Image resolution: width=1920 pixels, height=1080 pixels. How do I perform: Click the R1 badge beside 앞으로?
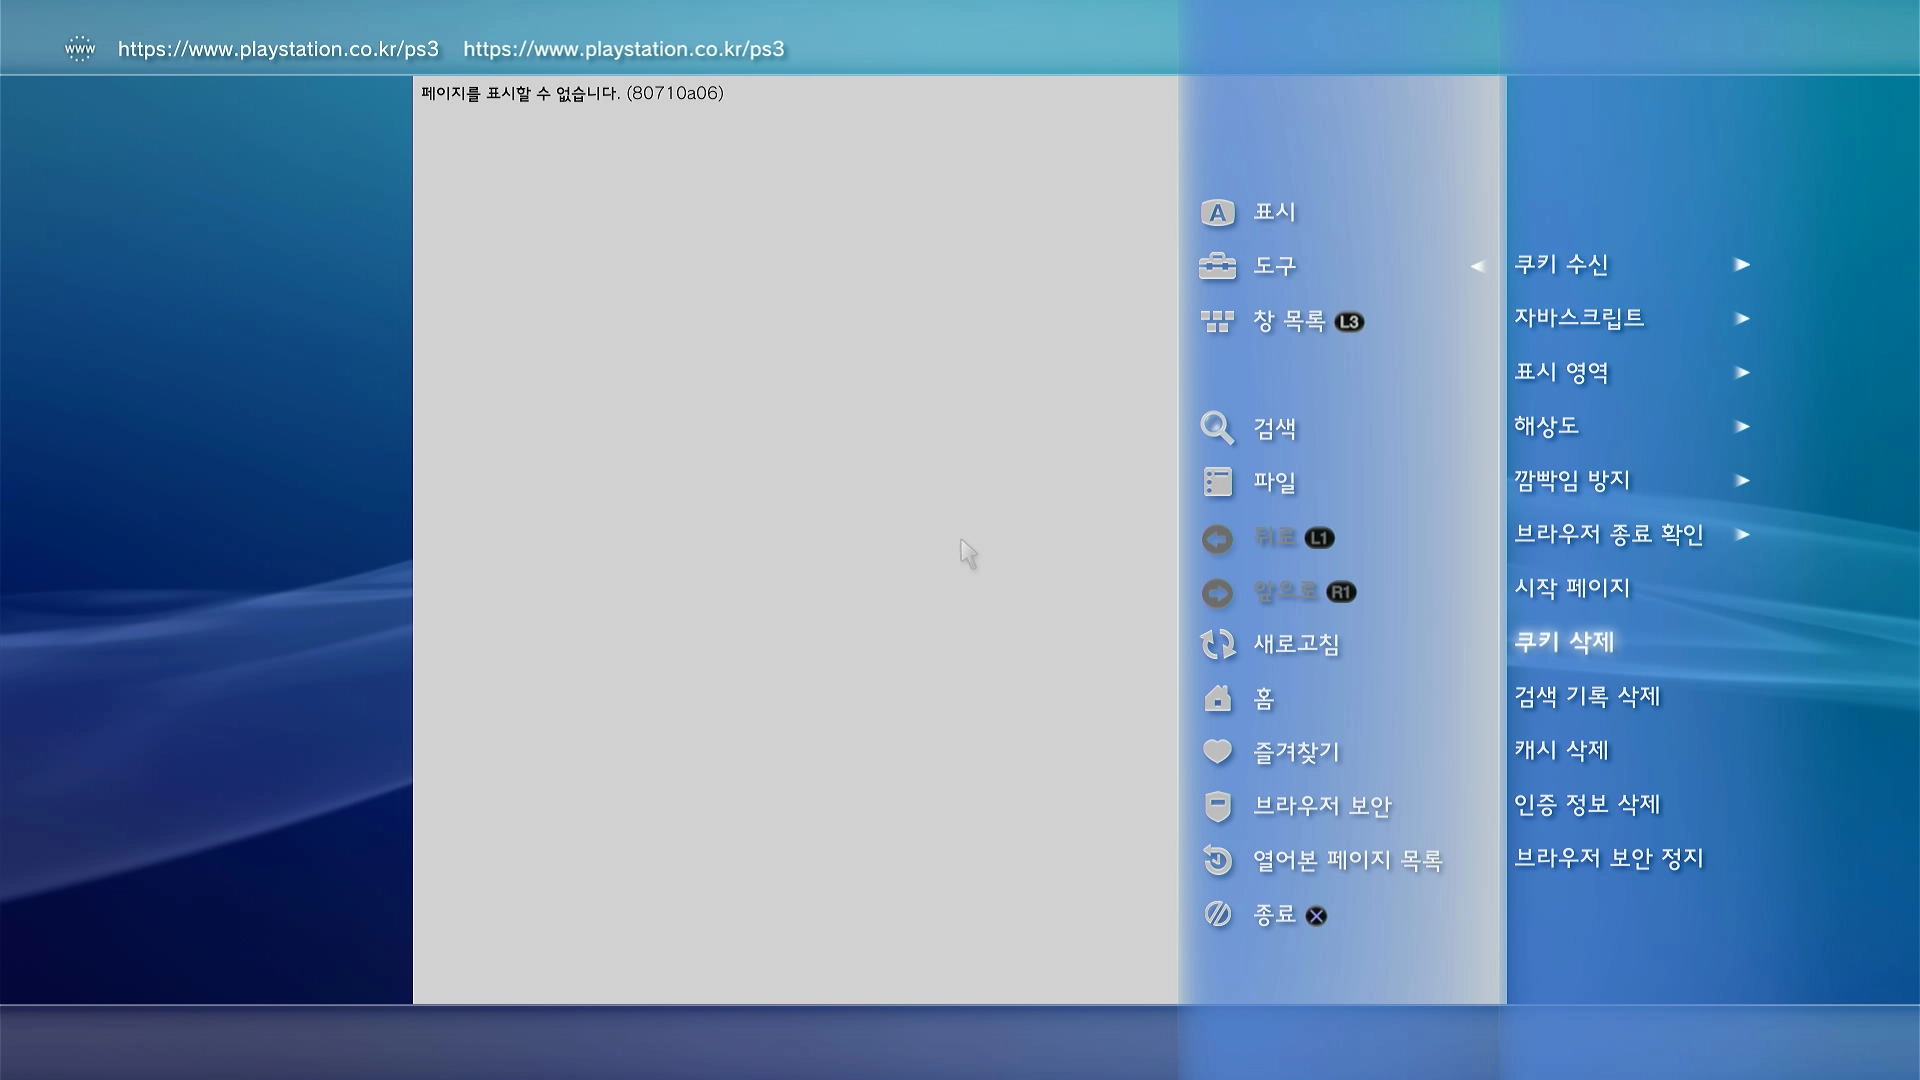pyautogui.click(x=1341, y=592)
